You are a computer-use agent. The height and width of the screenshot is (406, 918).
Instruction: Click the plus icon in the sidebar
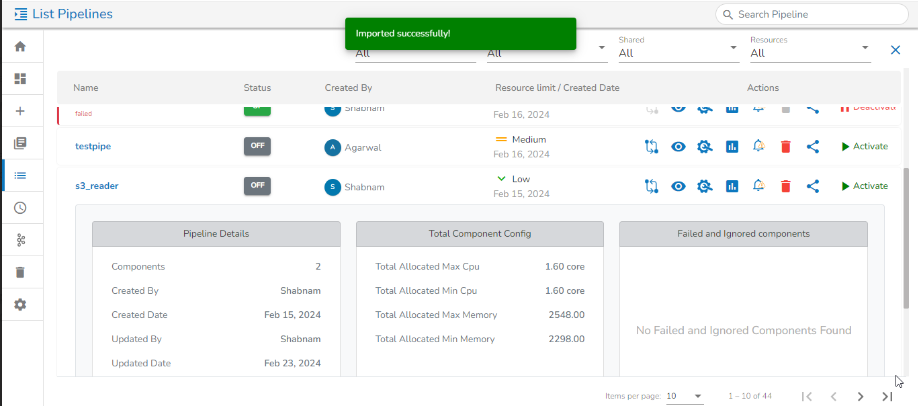click(x=20, y=111)
